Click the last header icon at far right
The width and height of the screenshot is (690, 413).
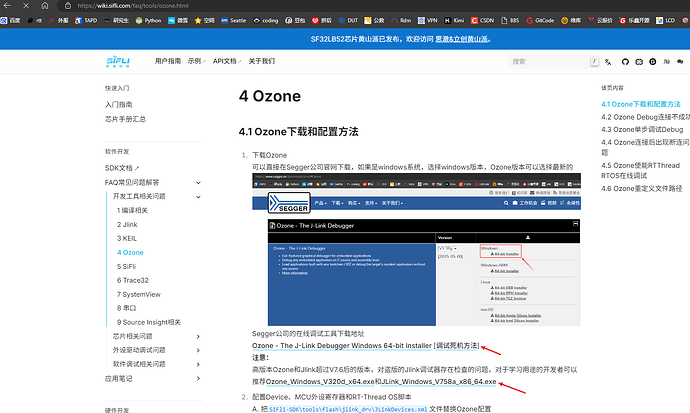tap(680, 62)
